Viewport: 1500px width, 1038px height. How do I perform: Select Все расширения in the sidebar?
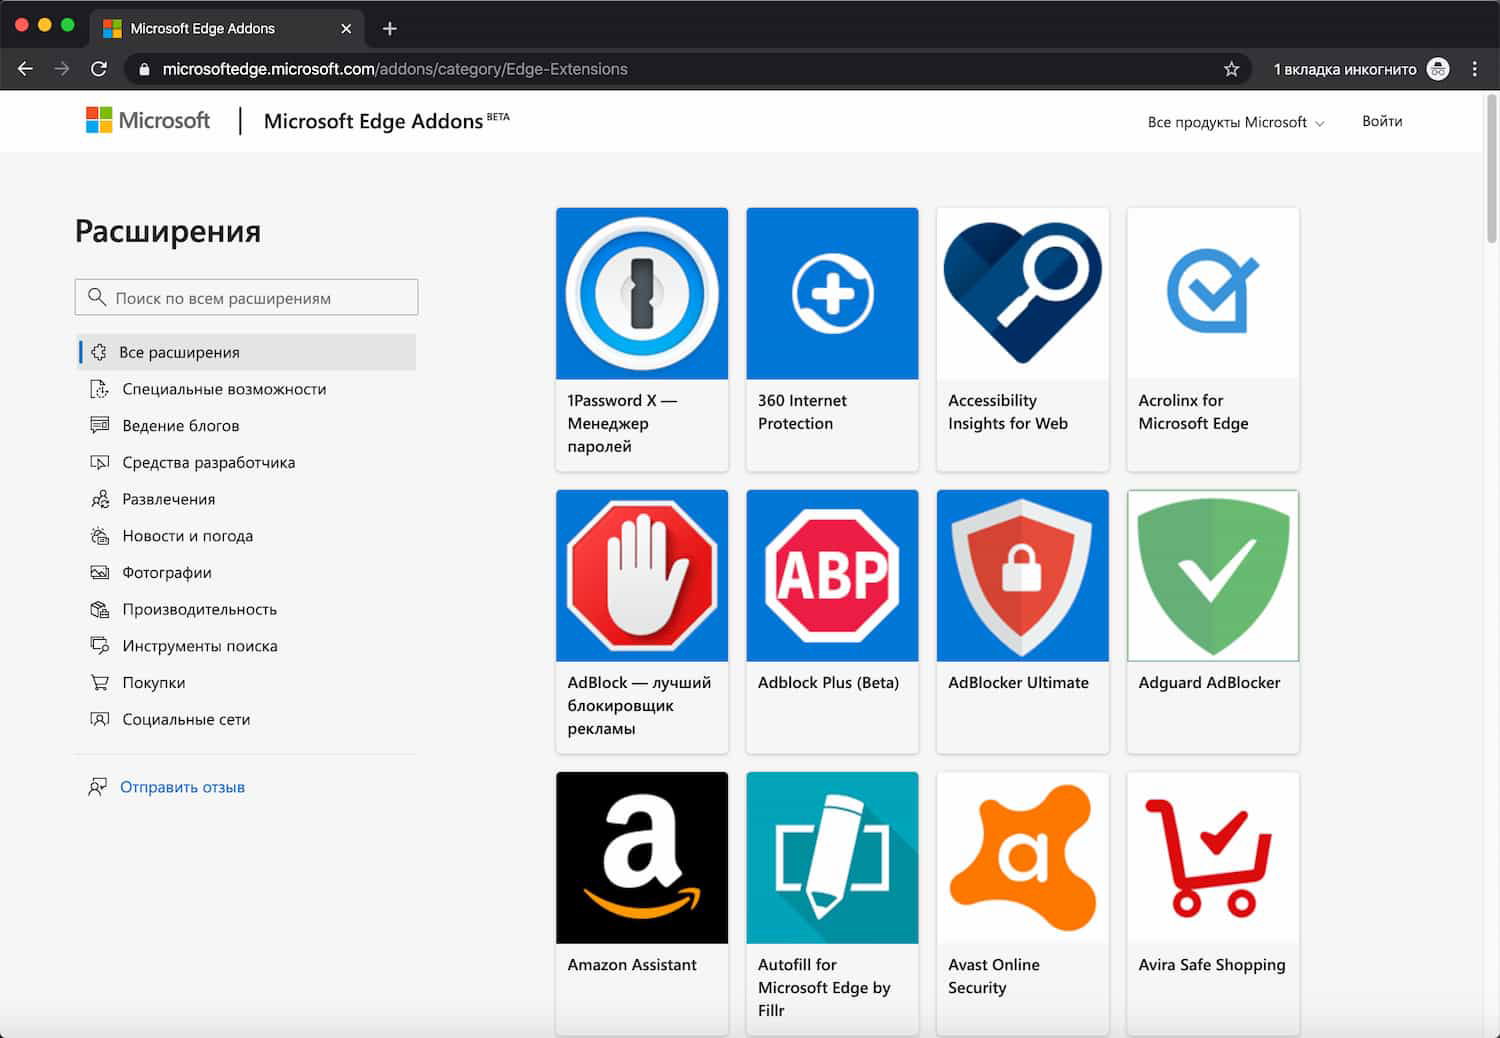(x=178, y=351)
